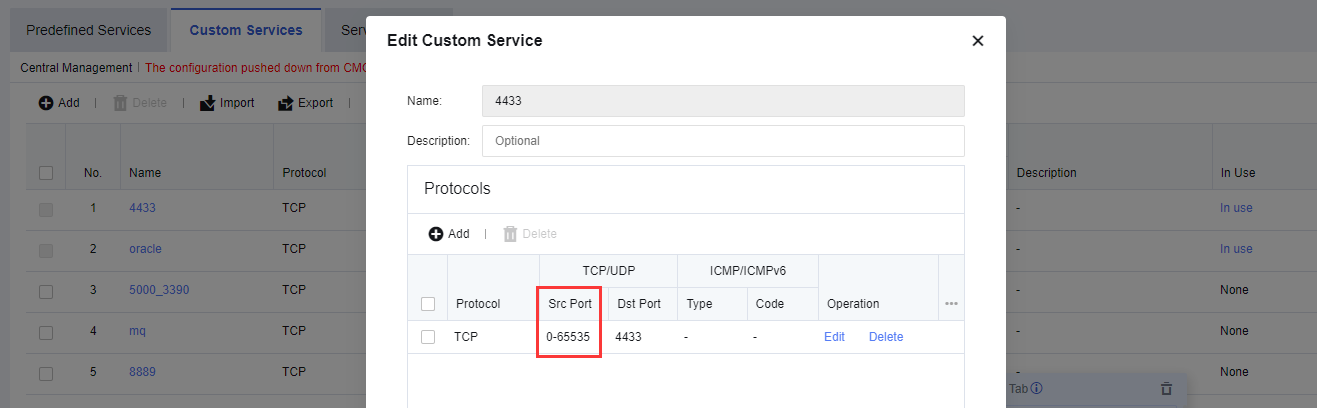
Task: Switch to Predefined Services tab
Action: point(88,30)
